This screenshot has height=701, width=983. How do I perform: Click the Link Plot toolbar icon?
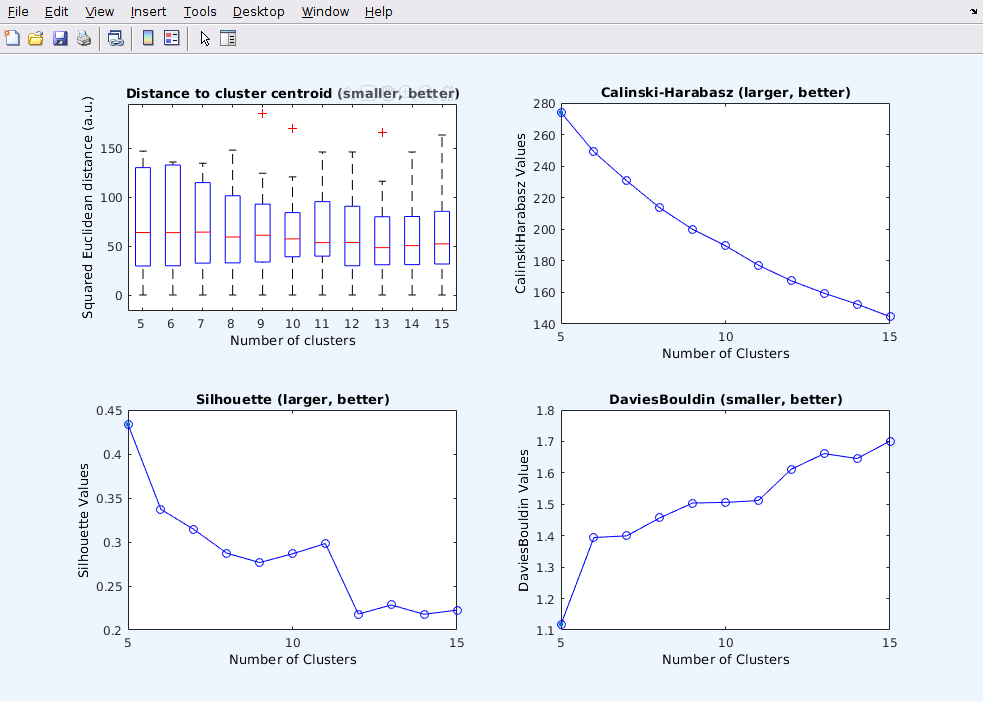[x=116, y=39]
